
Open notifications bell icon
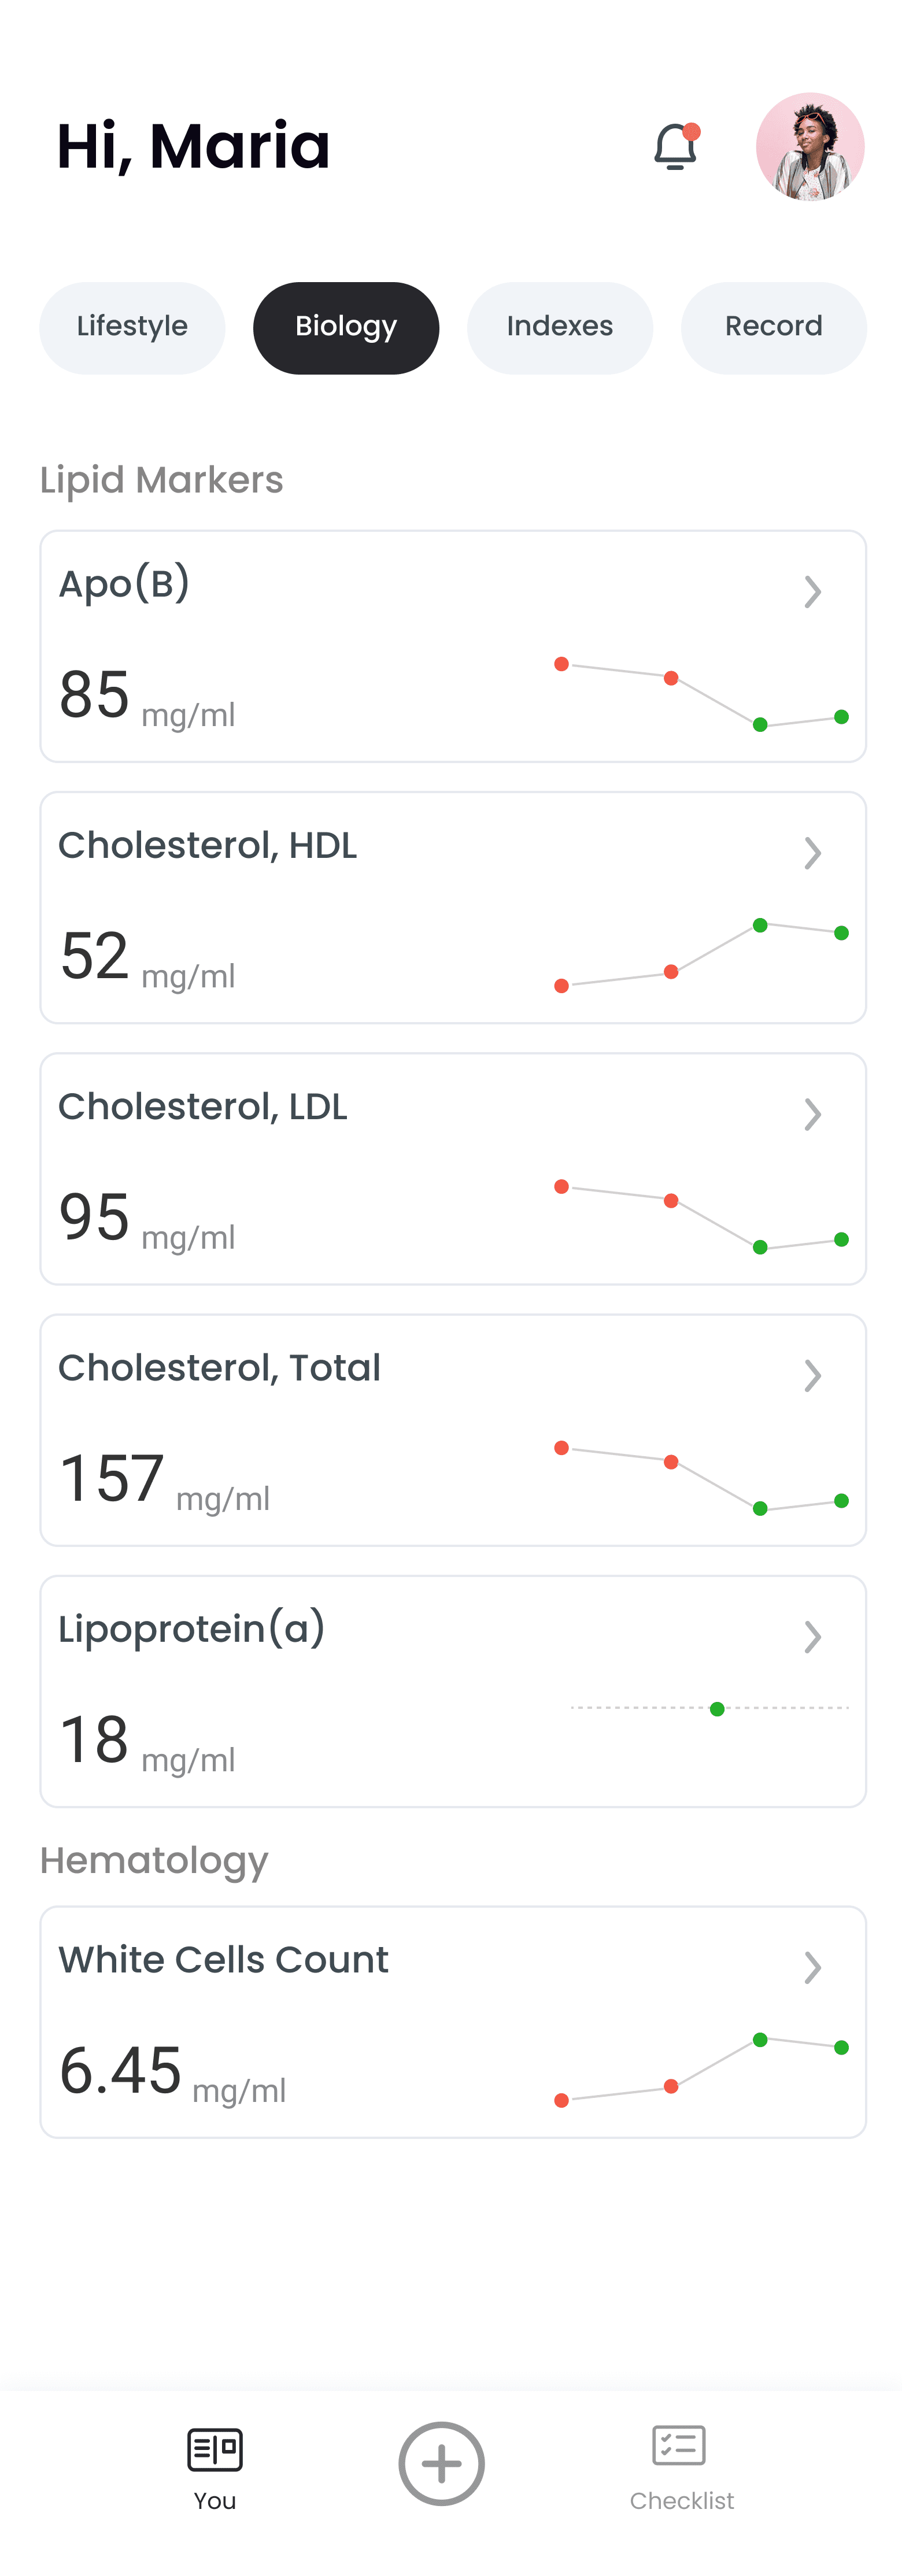(x=676, y=147)
